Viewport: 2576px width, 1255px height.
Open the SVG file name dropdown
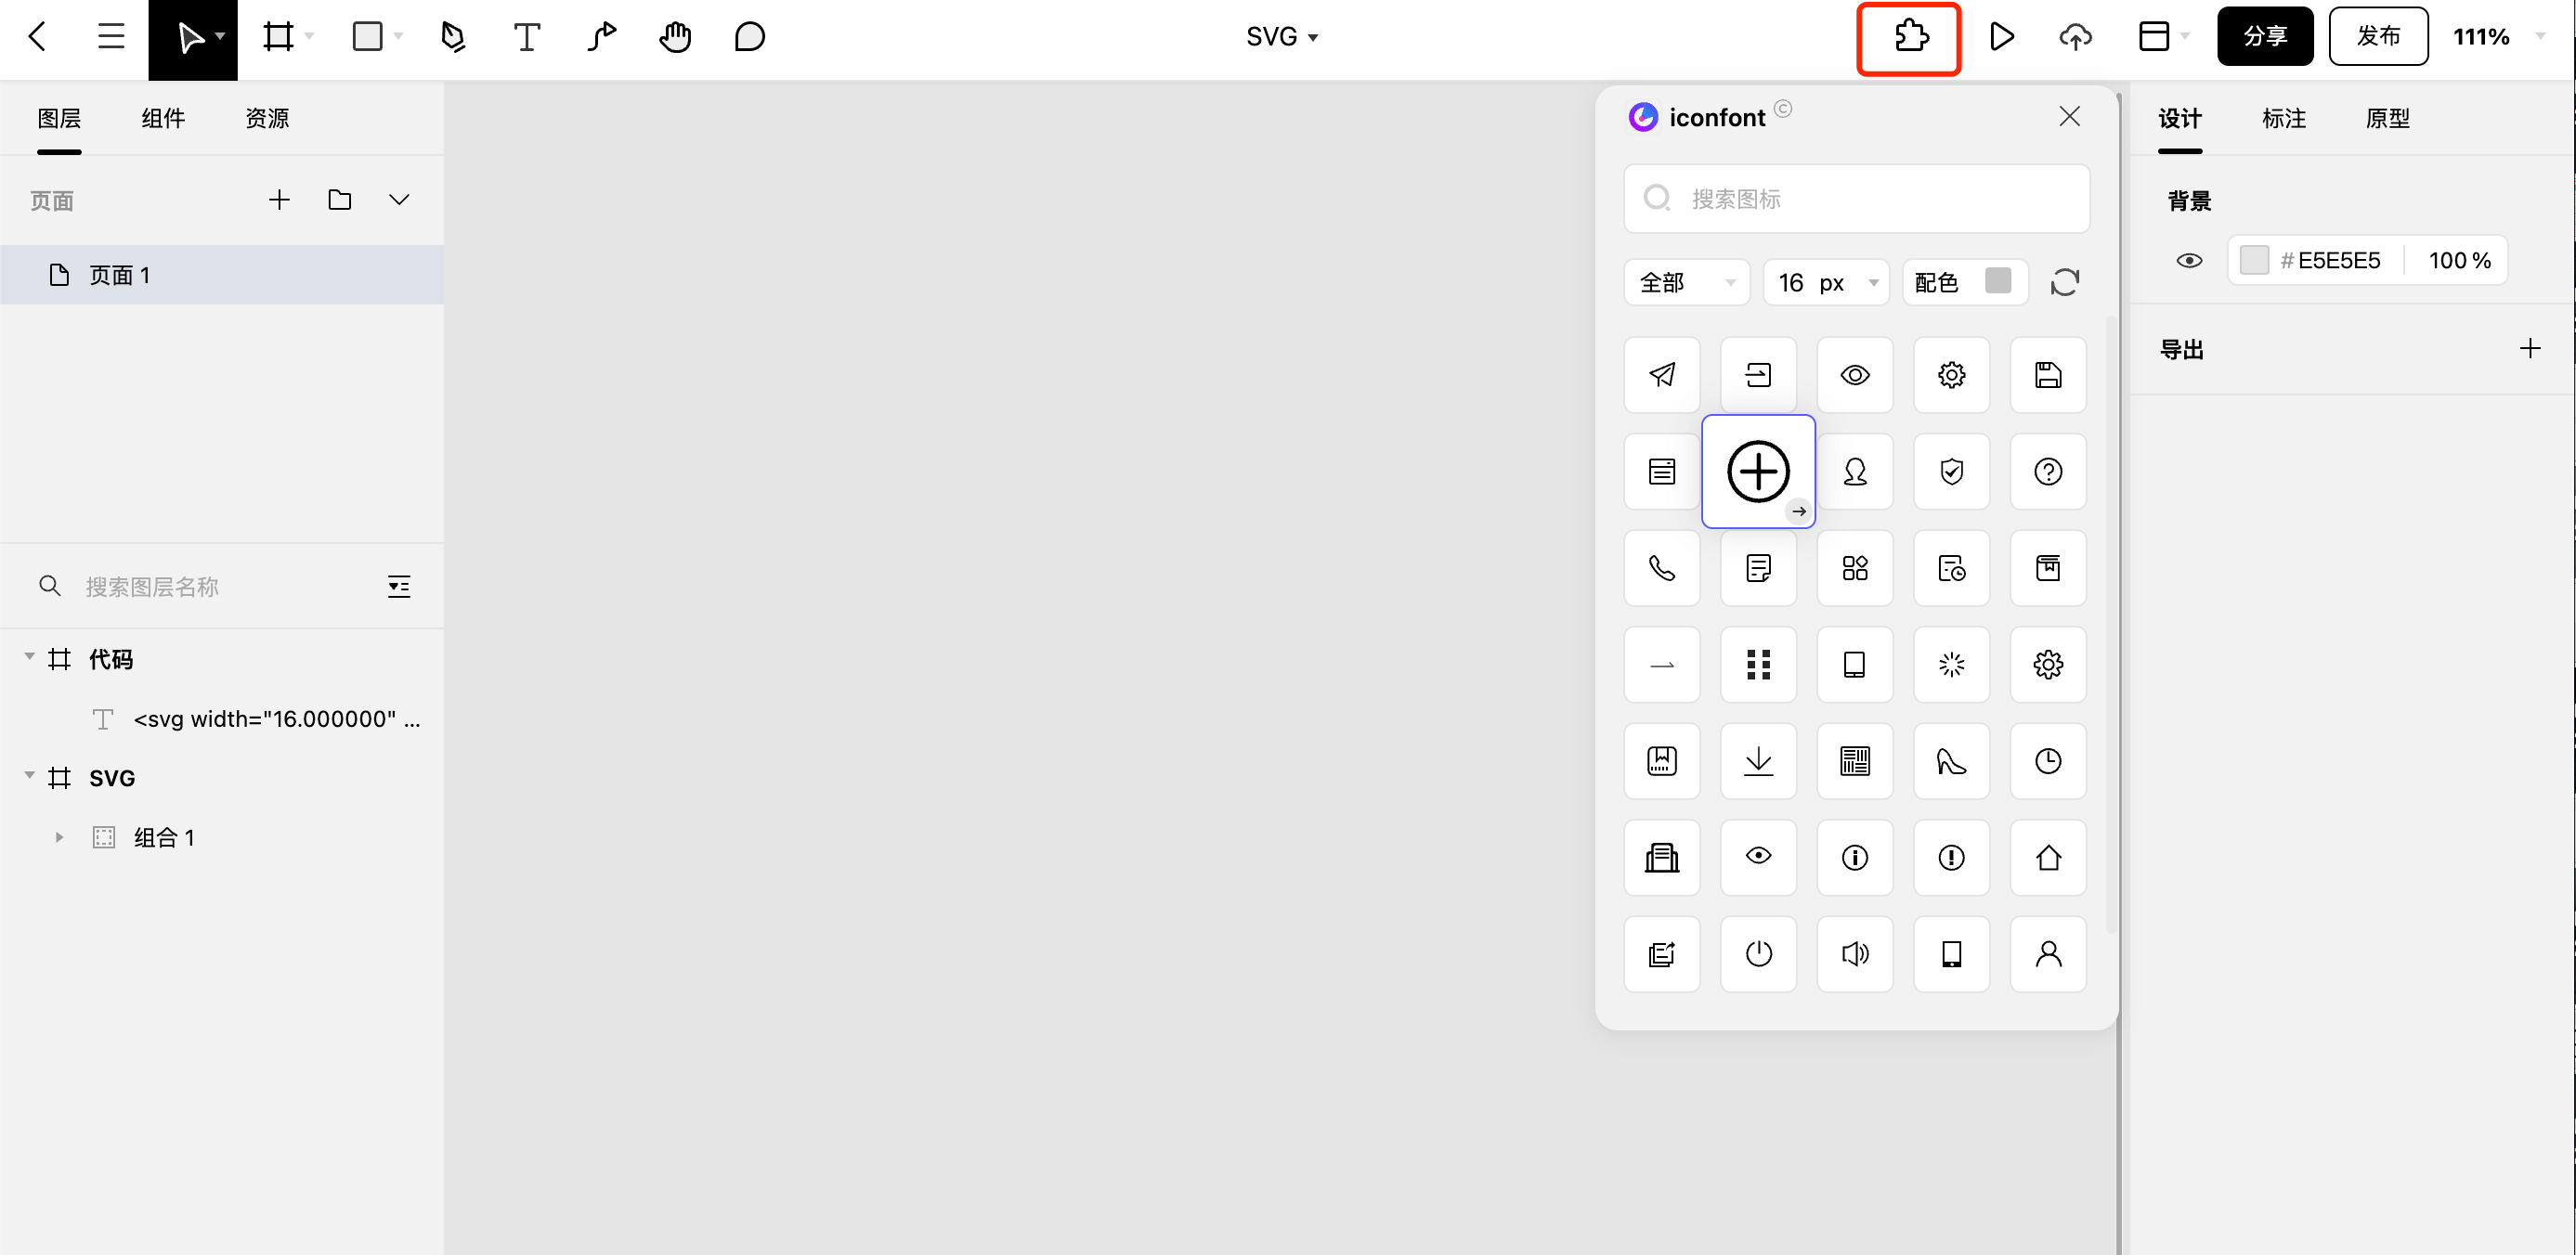click(x=1282, y=37)
